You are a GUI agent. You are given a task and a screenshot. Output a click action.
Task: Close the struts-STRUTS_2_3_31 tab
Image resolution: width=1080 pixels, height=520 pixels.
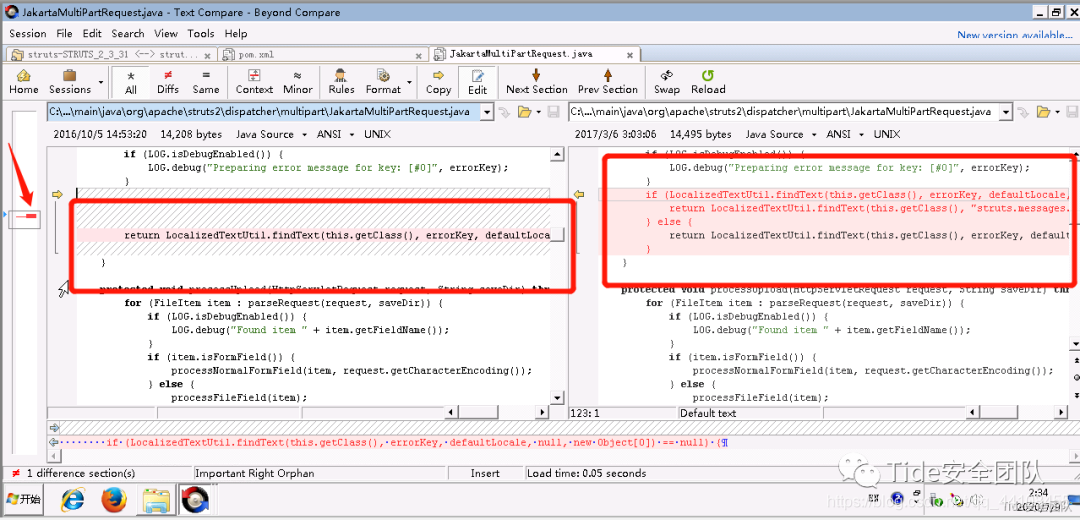(208, 54)
